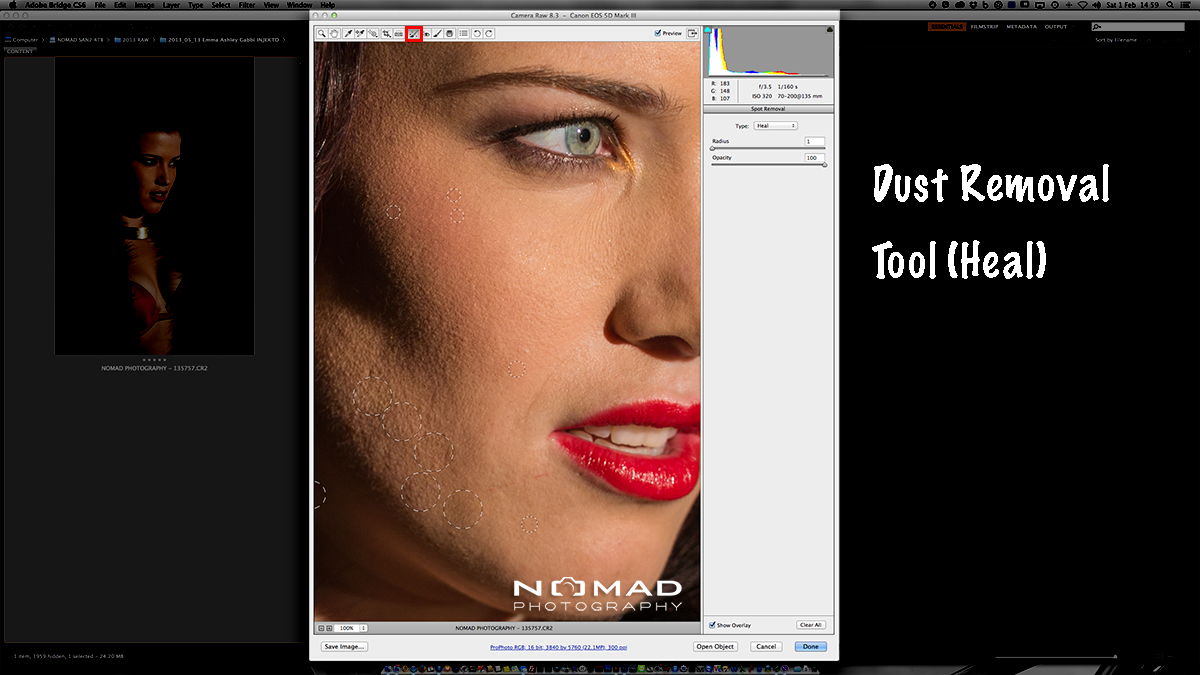Open the Sort by Filename dropdown
The height and width of the screenshot is (675, 1200).
(1117, 40)
